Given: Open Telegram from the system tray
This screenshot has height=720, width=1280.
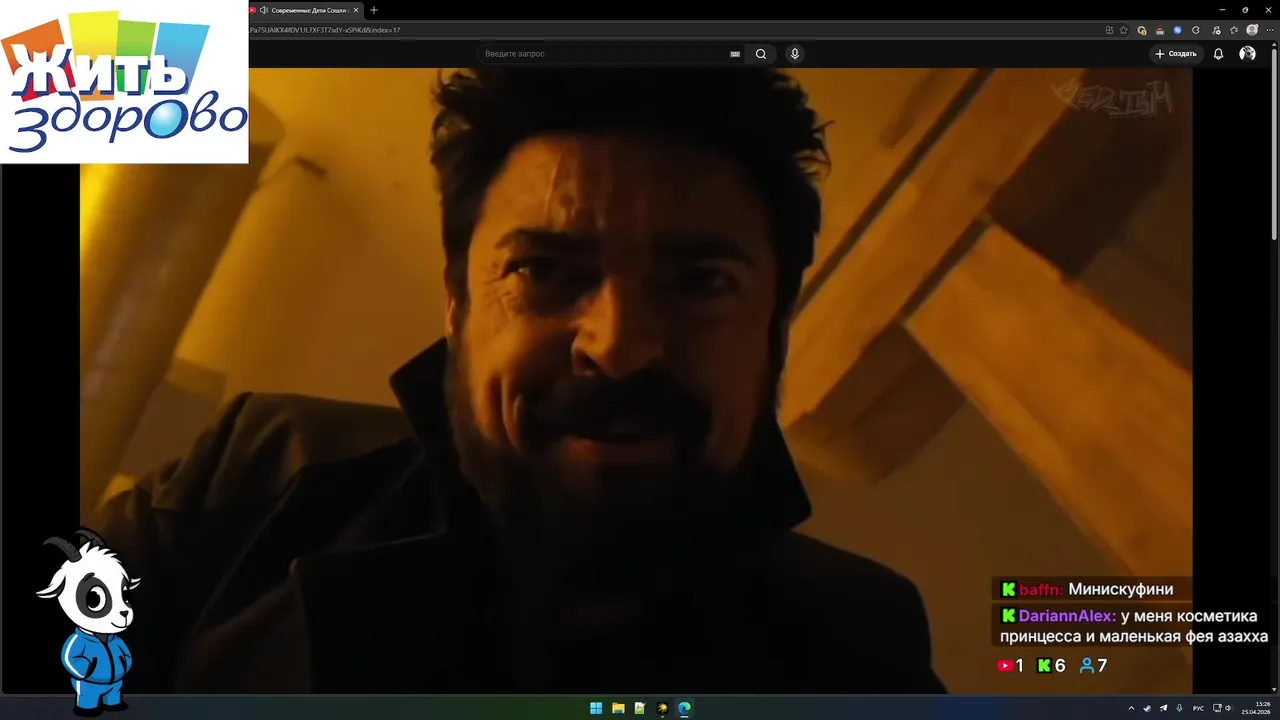Looking at the screenshot, I should point(1163,708).
